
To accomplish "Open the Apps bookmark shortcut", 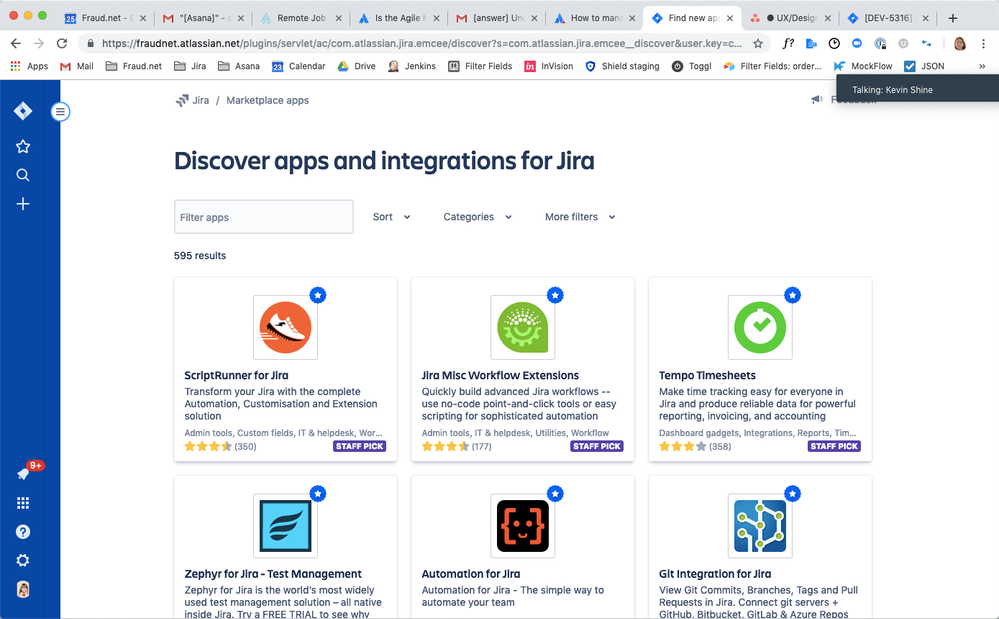I will [29, 66].
